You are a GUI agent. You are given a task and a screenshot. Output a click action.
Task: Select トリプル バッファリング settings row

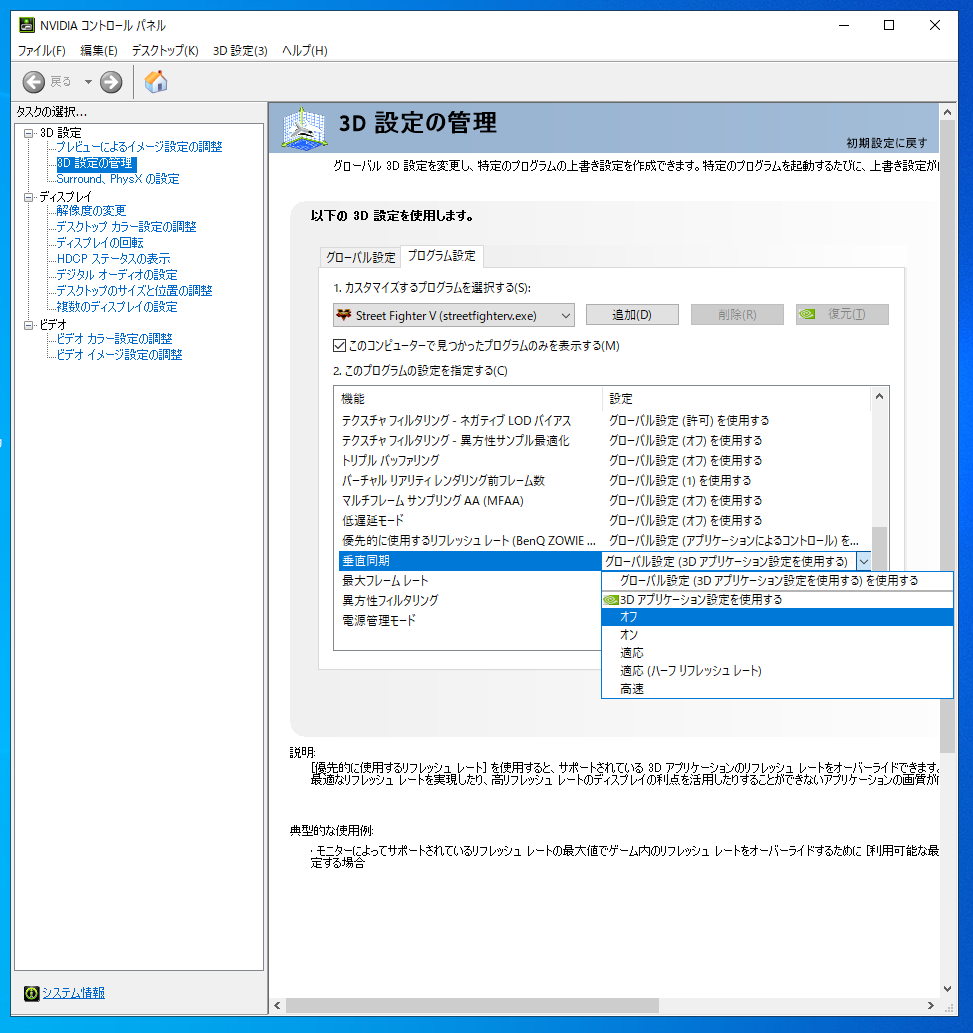click(603, 461)
